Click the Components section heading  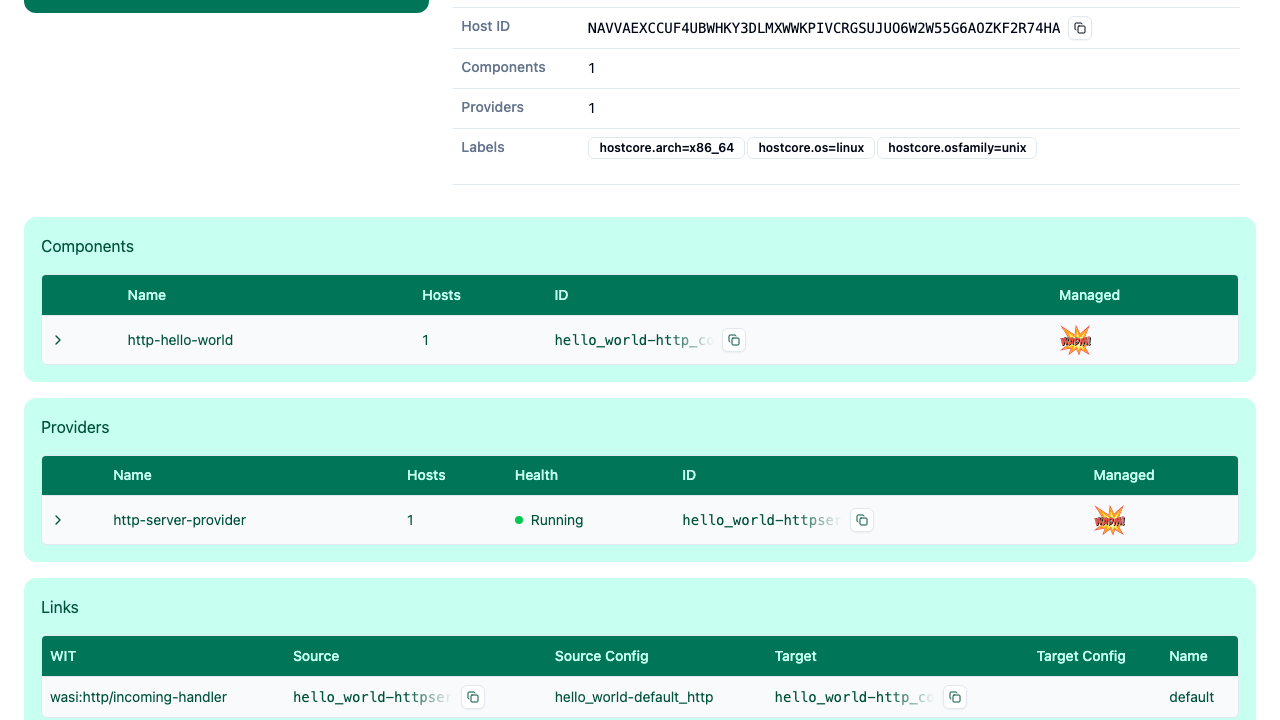coord(87,246)
